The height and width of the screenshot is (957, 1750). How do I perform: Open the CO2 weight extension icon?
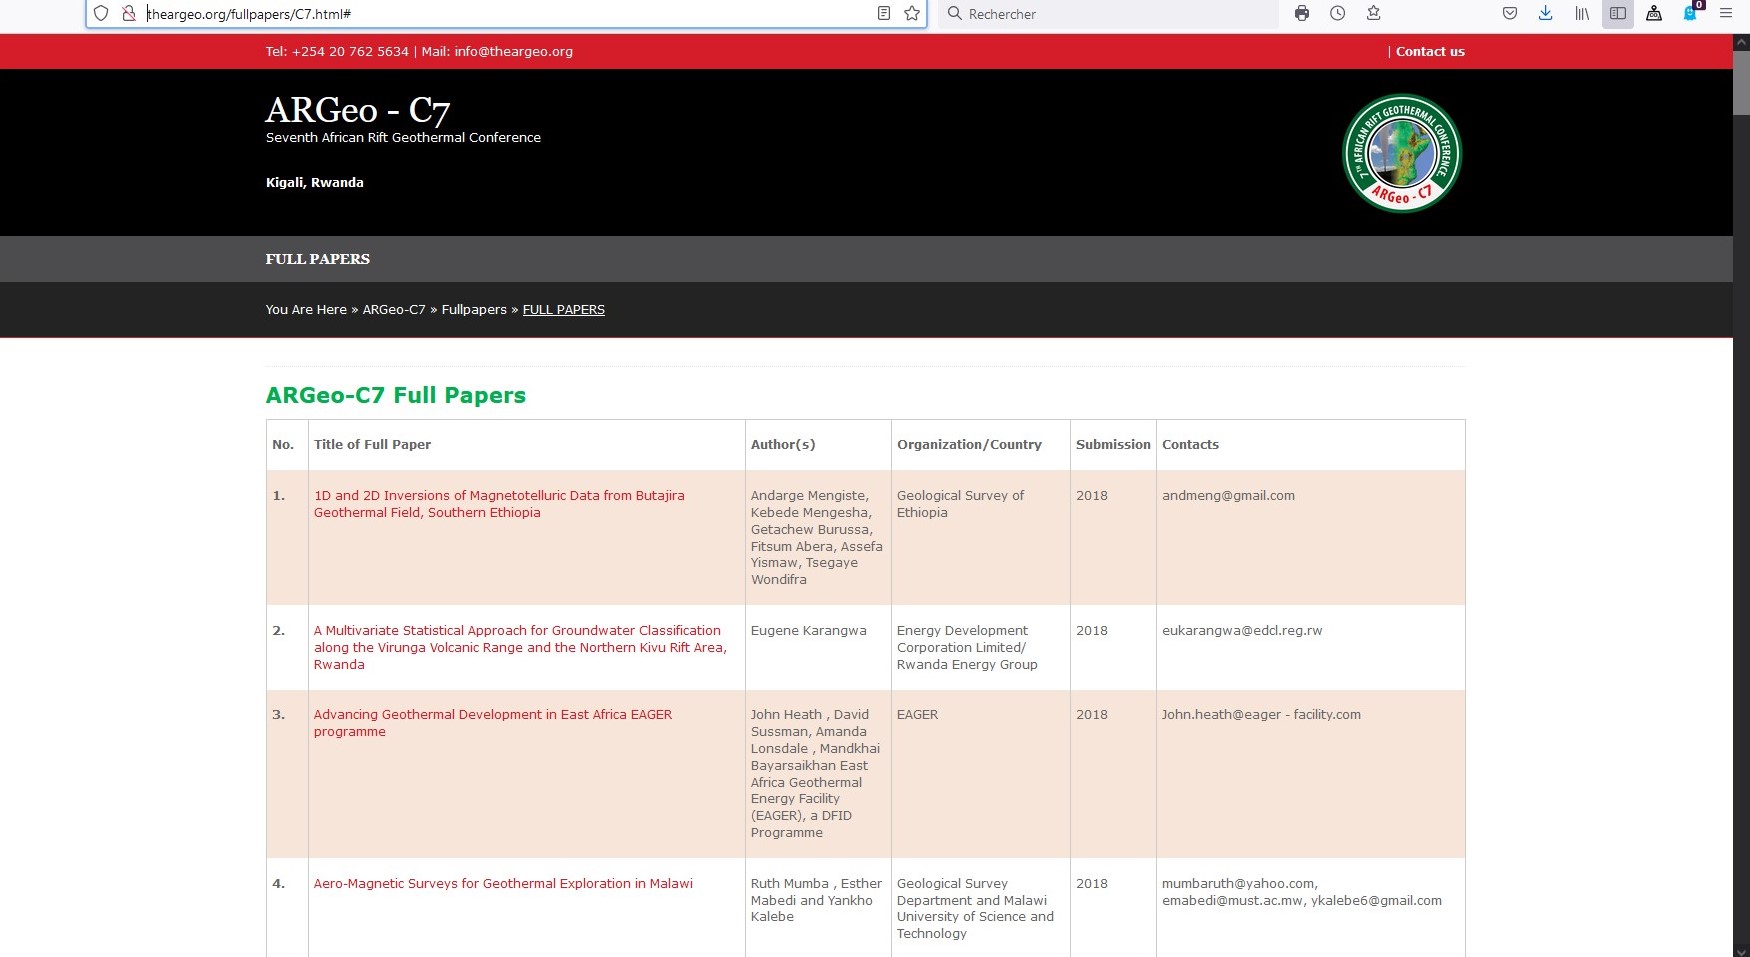1654,13
